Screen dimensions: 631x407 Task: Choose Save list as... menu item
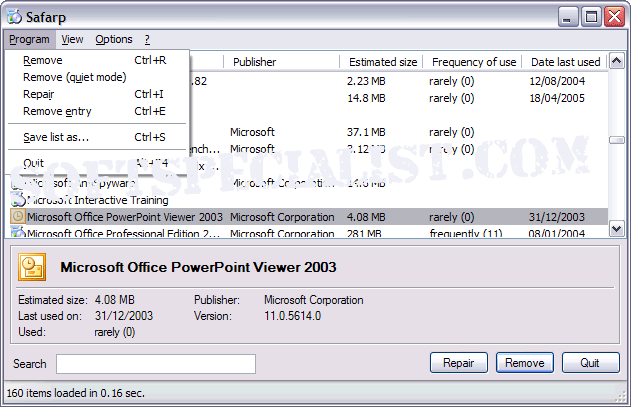pos(97,137)
